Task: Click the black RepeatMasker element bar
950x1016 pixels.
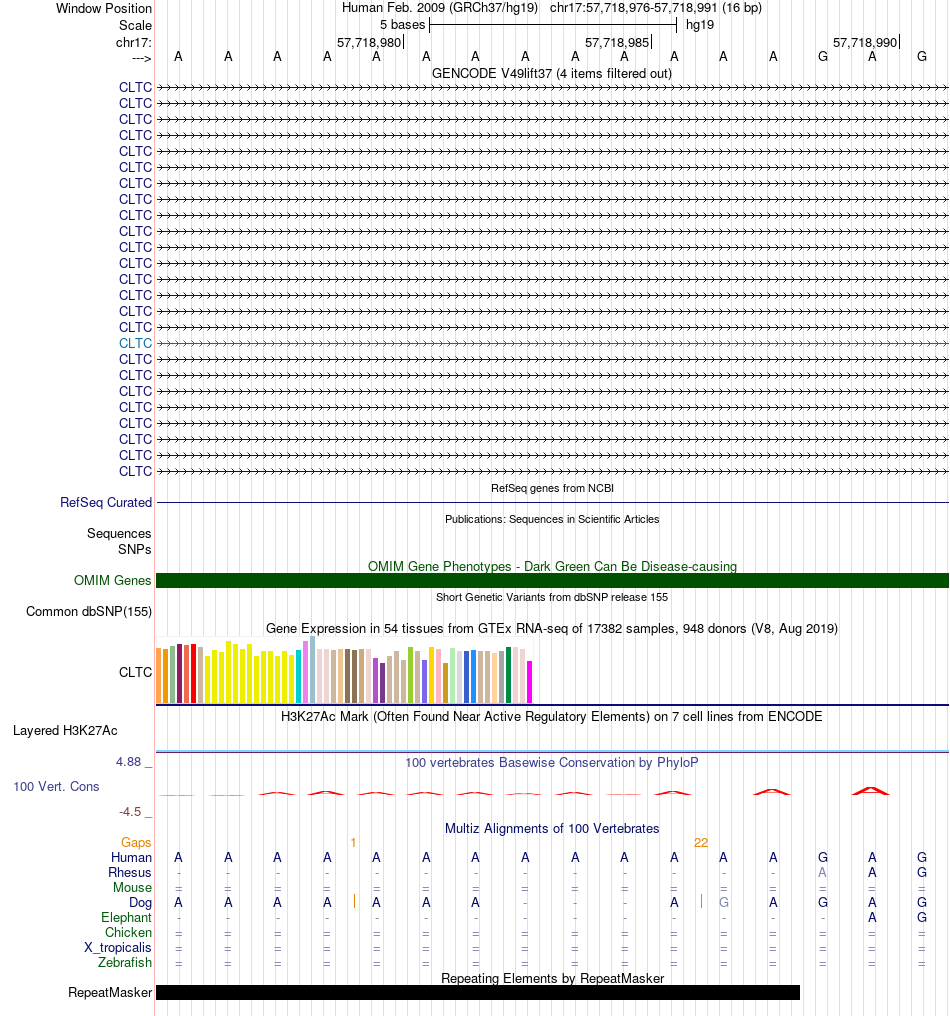Action: (478, 993)
